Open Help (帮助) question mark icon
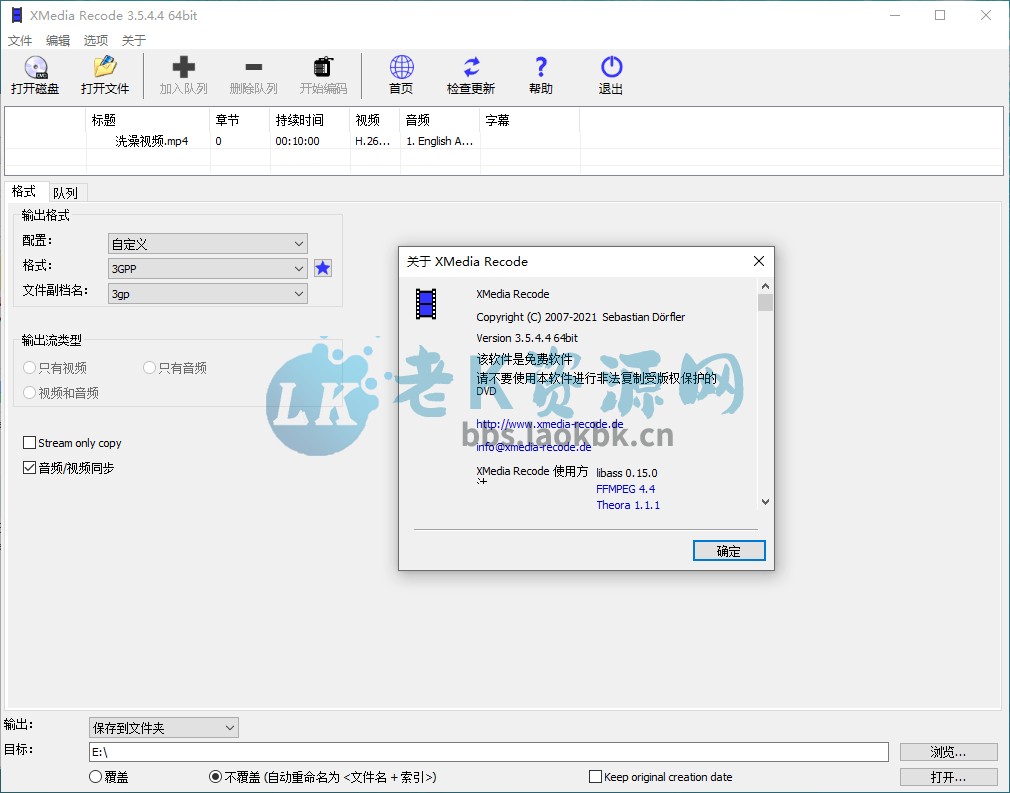Viewport: 1010px width, 793px height. pyautogui.click(x=541, y=67)
